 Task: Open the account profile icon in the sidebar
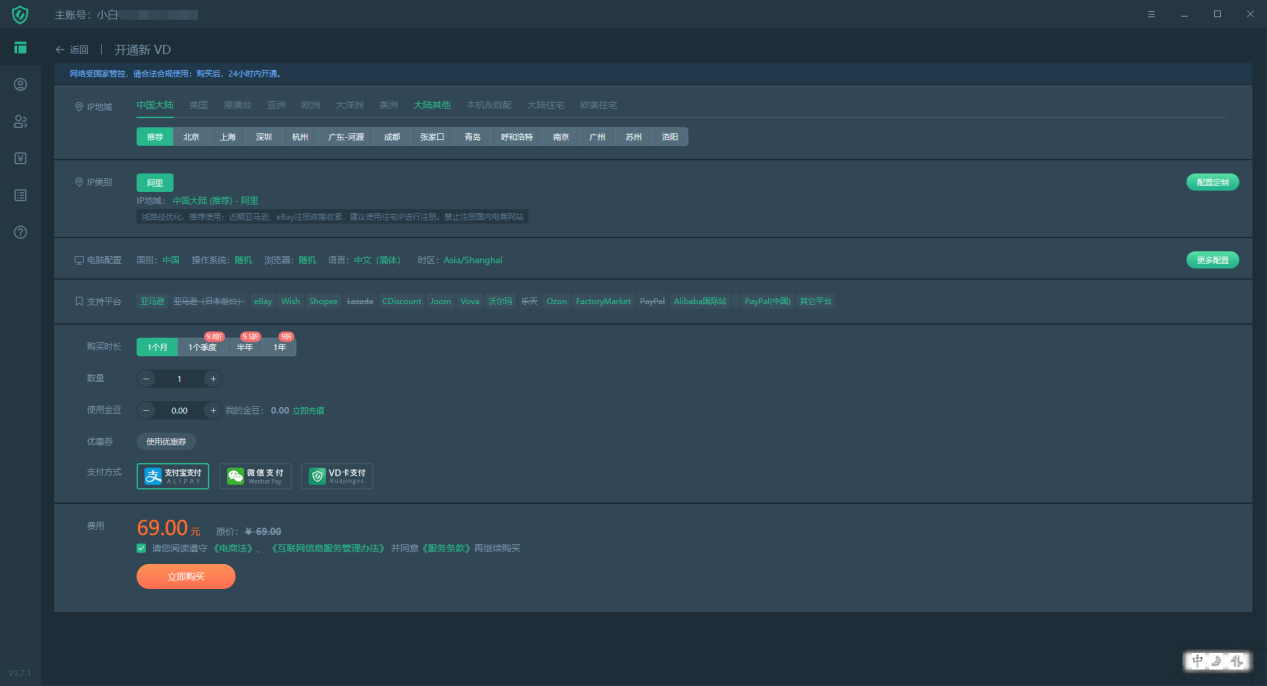point(20,85)
